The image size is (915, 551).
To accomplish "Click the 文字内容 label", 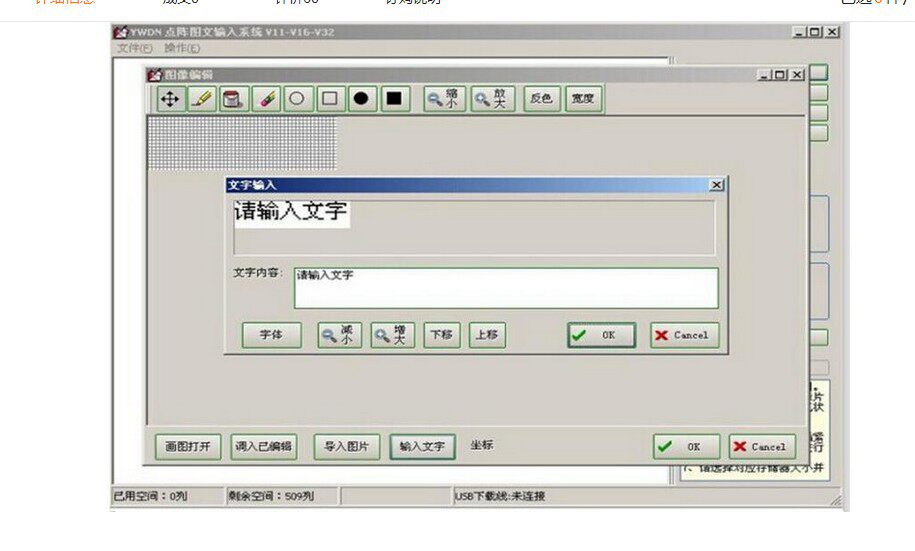I will (258, 273).
